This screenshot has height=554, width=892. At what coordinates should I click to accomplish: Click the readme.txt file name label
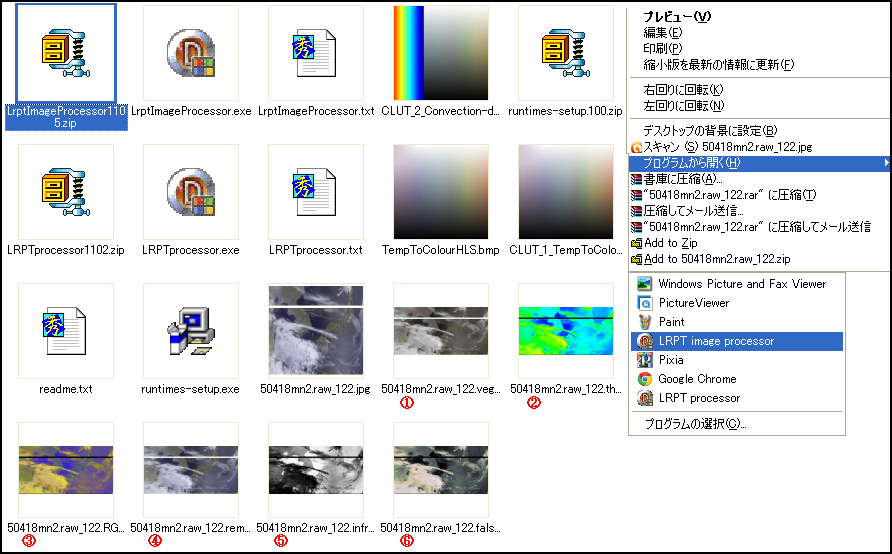tap(66, 389)
